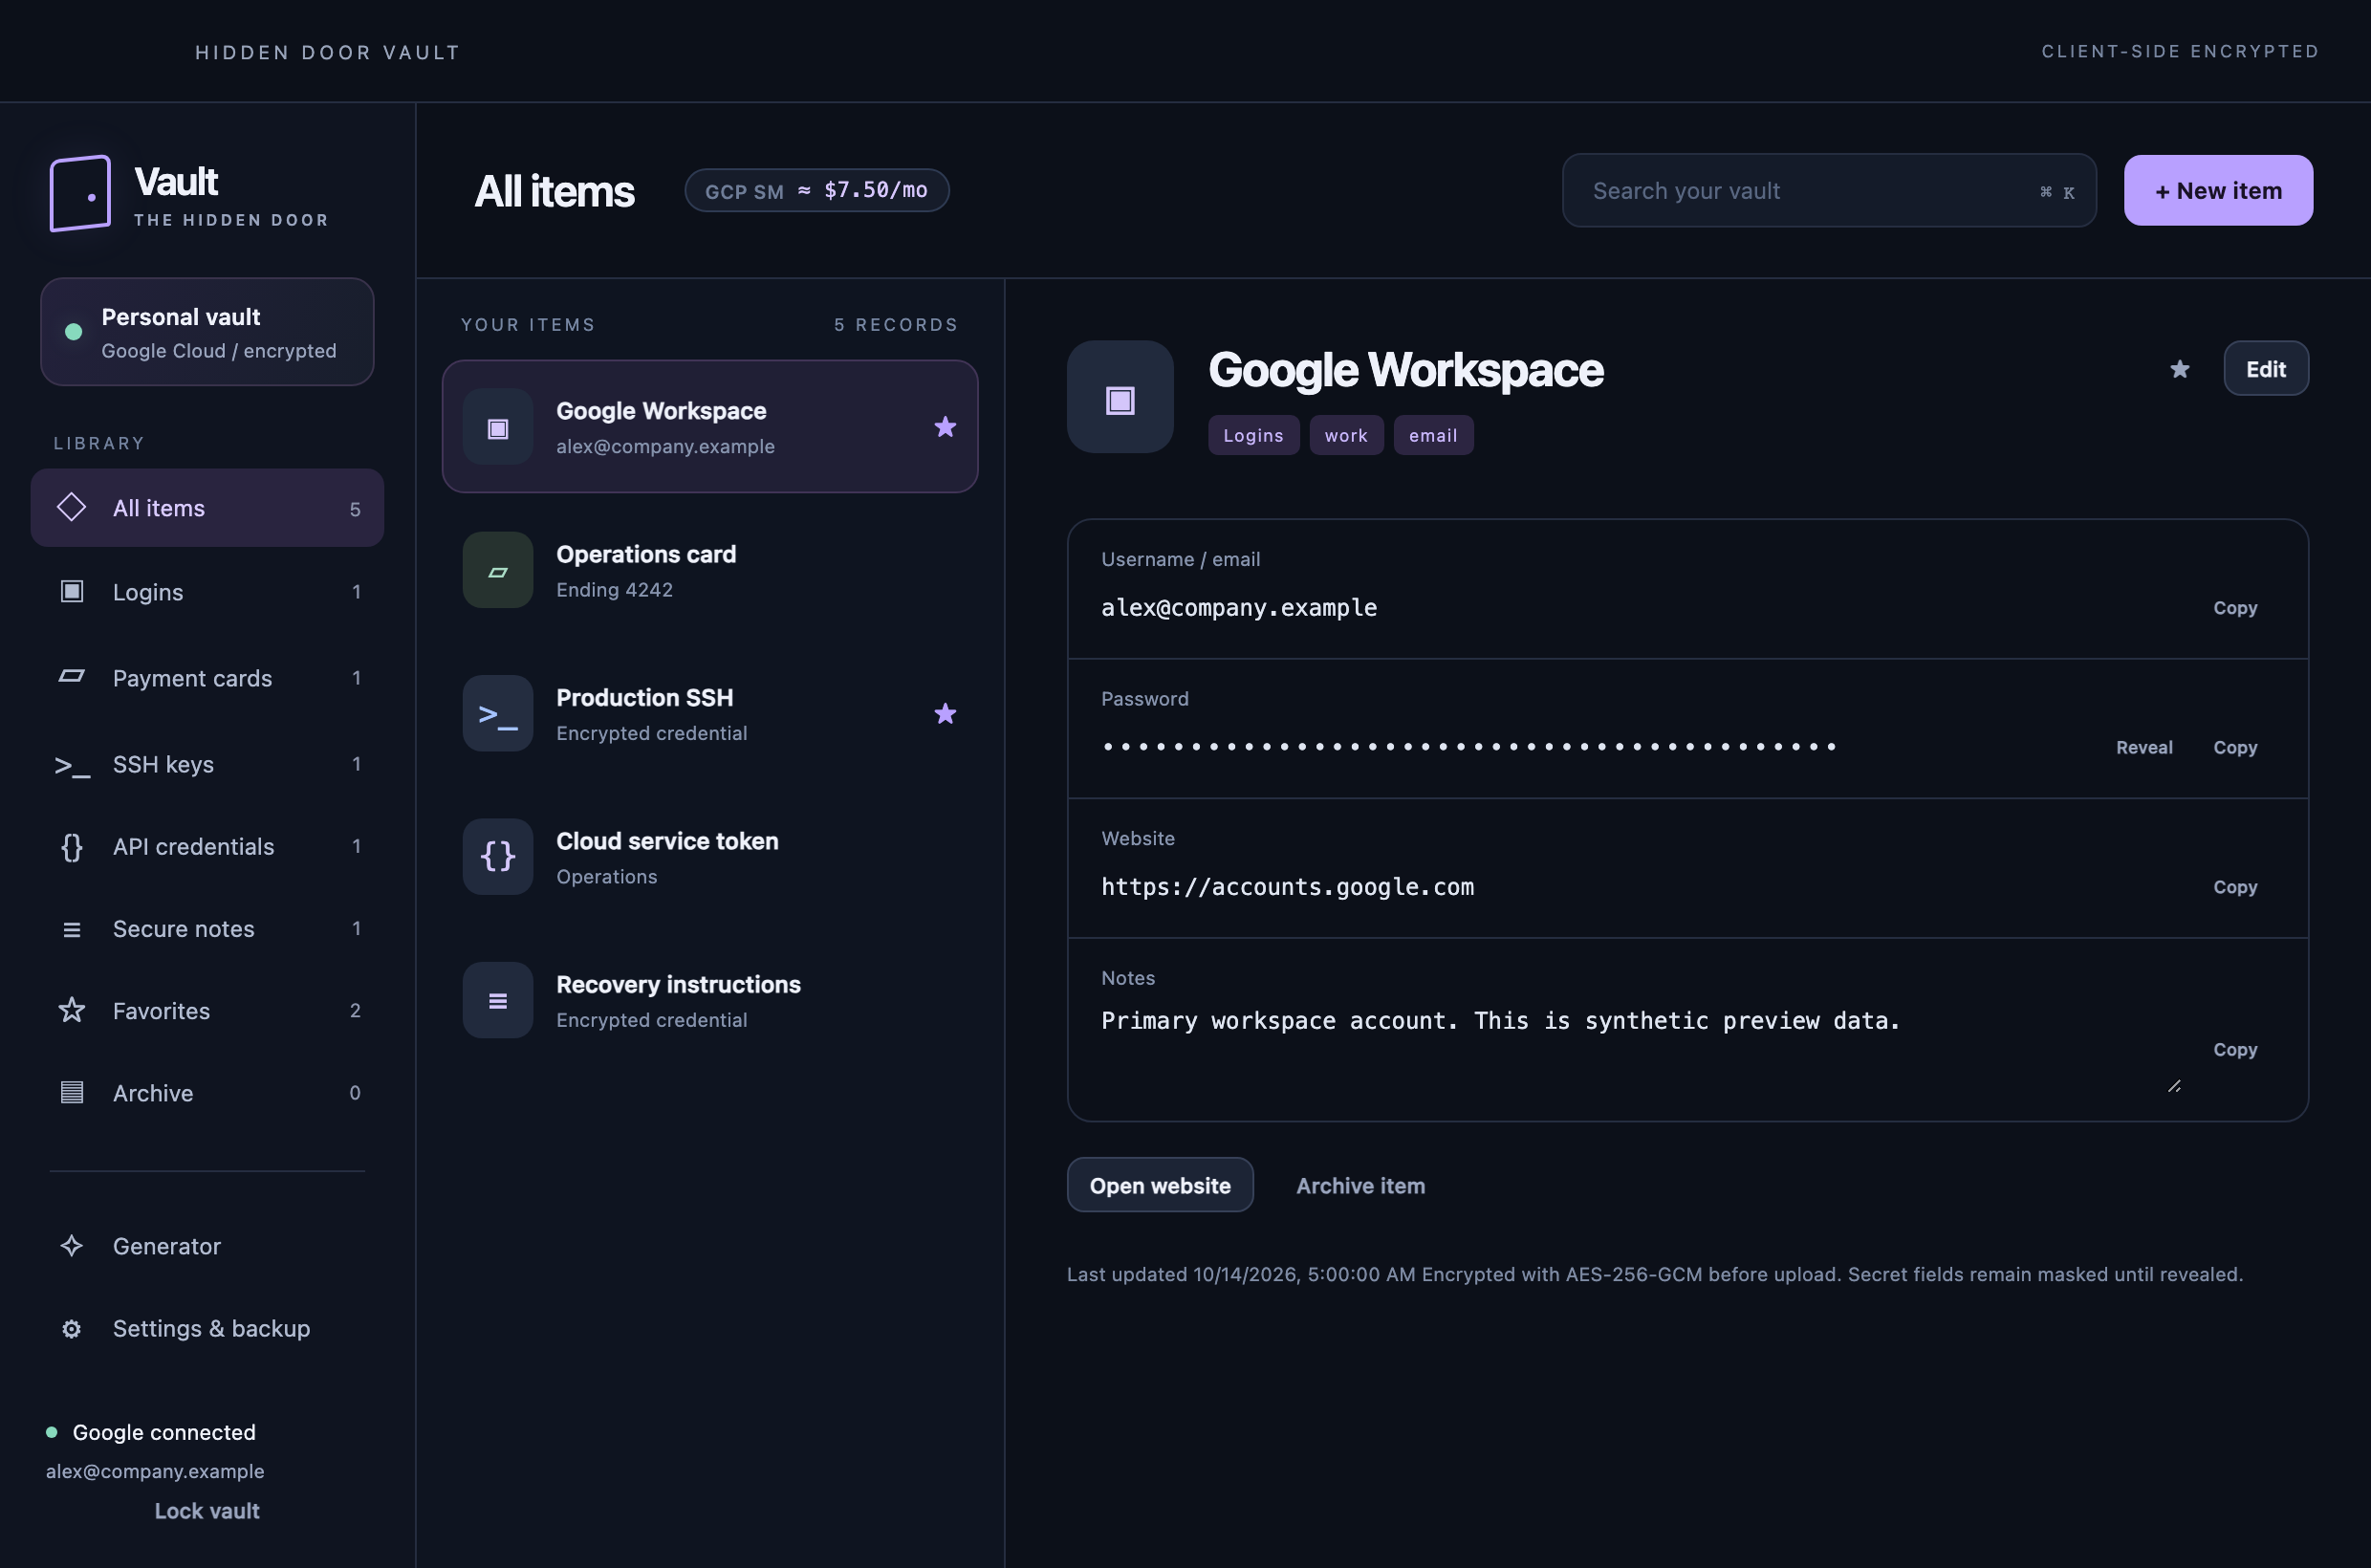
Task: Lock the vault
Action: click(207, 1510)
